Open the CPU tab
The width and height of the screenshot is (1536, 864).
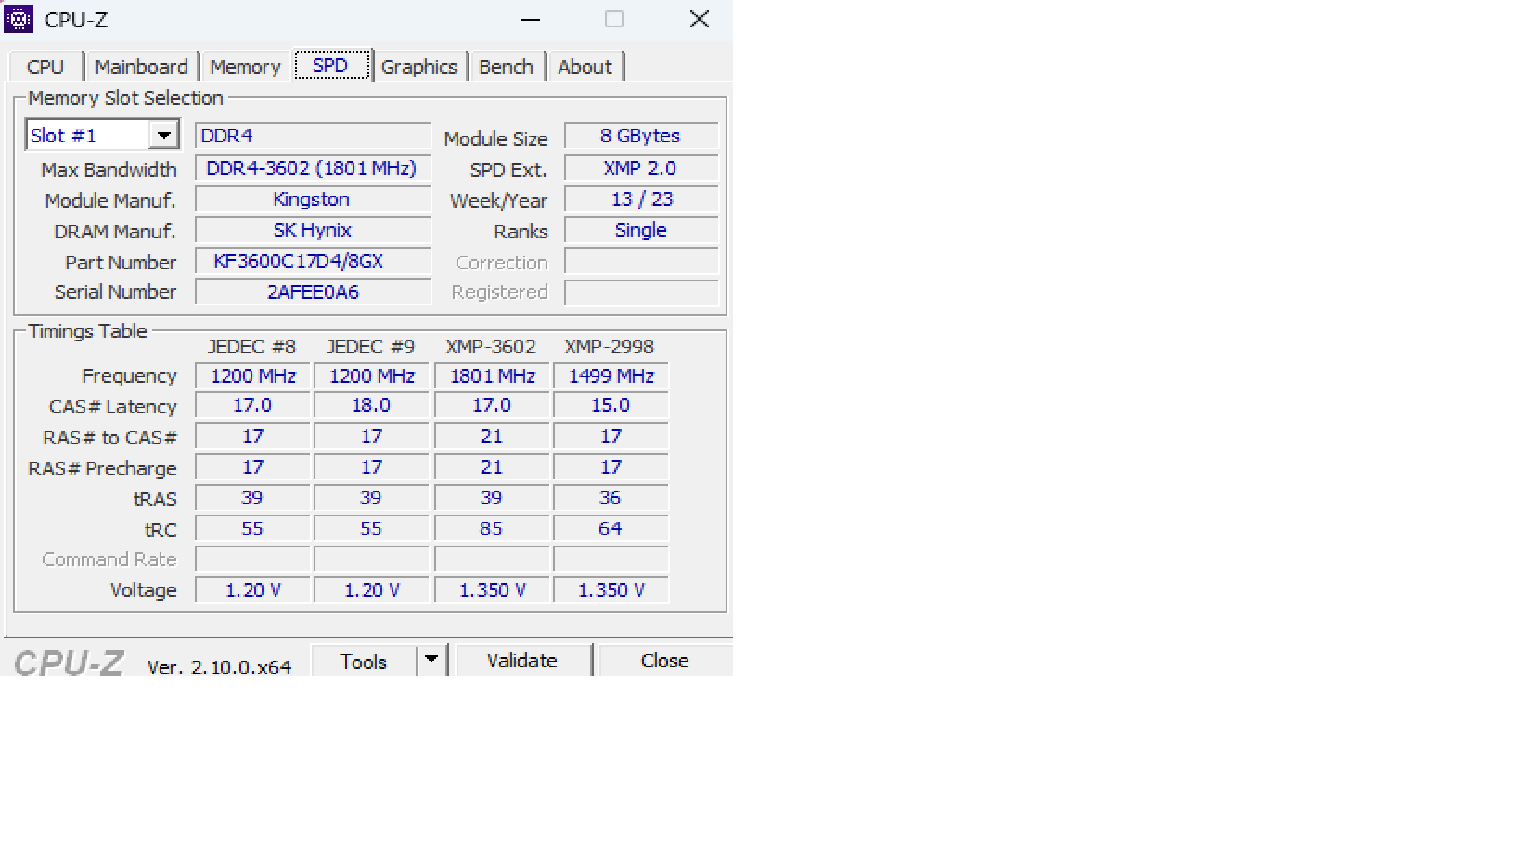click(x=45, y=67)
